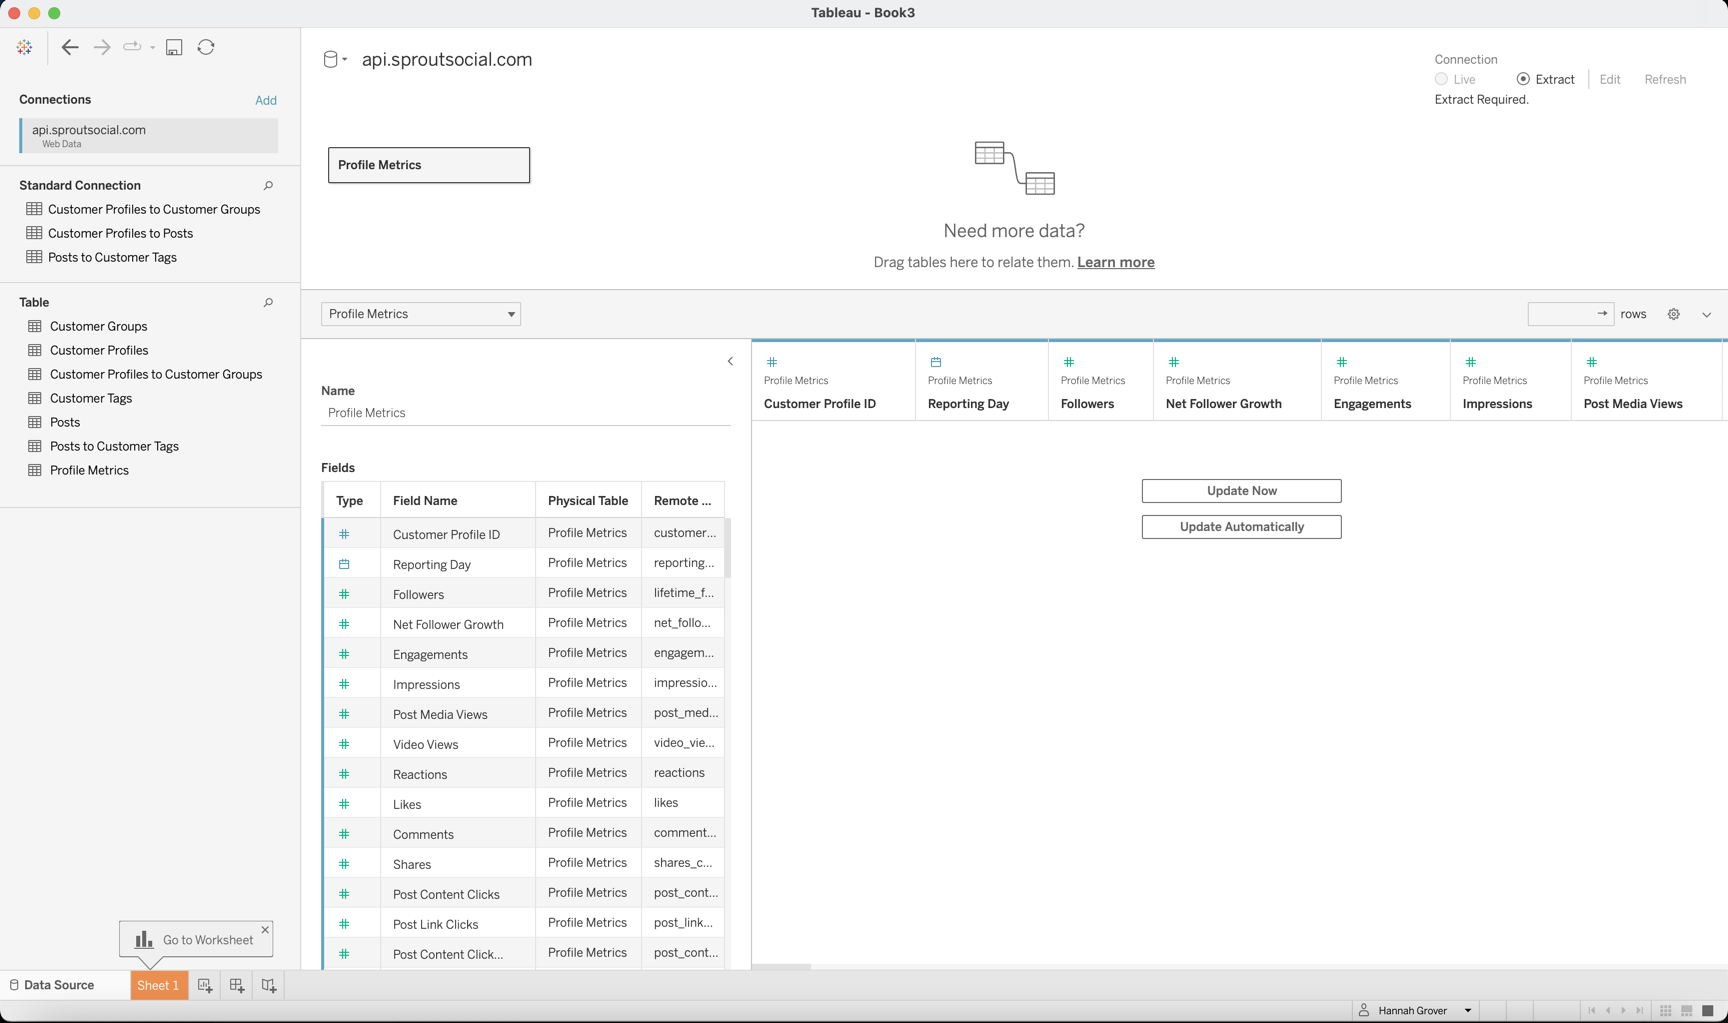The height and width of the screenshot is (1023, 1728).
Task: Click Refresh extract link
Action: [x=1665, y=79]
